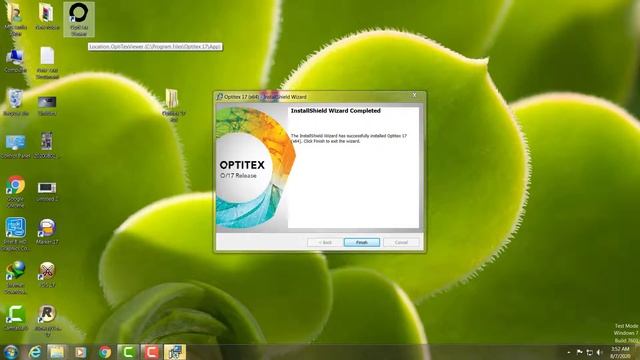Image resolution: width=640 pixels, height=360 pixels.
Task: Open the blank document file on desktop
Action: tap(47, 62)
